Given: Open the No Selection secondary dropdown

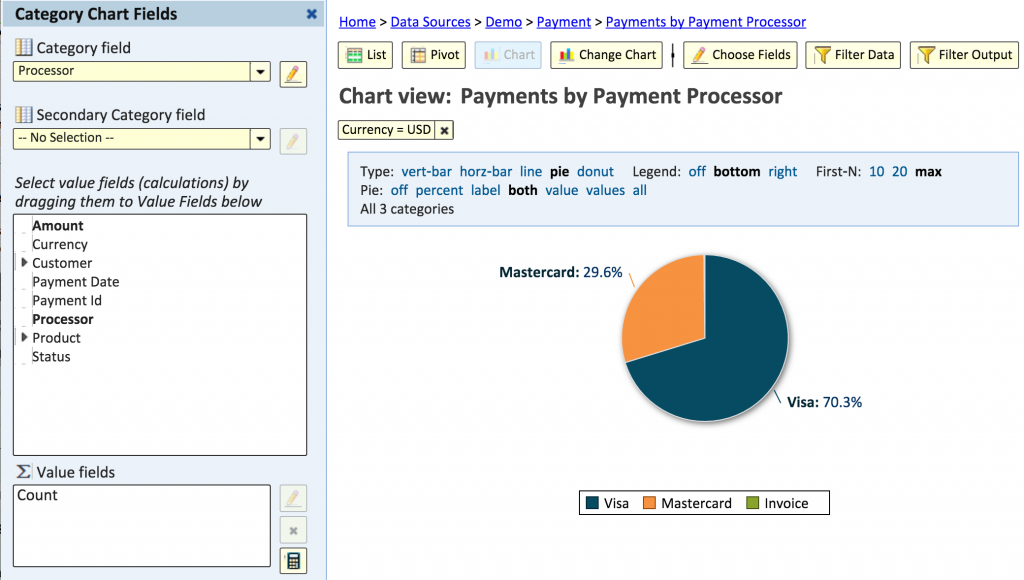Looking at the screenshot, I should click(261, 138).
